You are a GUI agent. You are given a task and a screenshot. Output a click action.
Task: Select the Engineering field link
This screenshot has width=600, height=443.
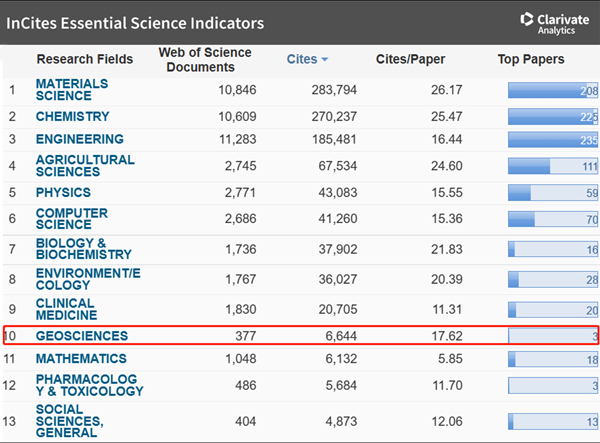(x=80, y=140)
